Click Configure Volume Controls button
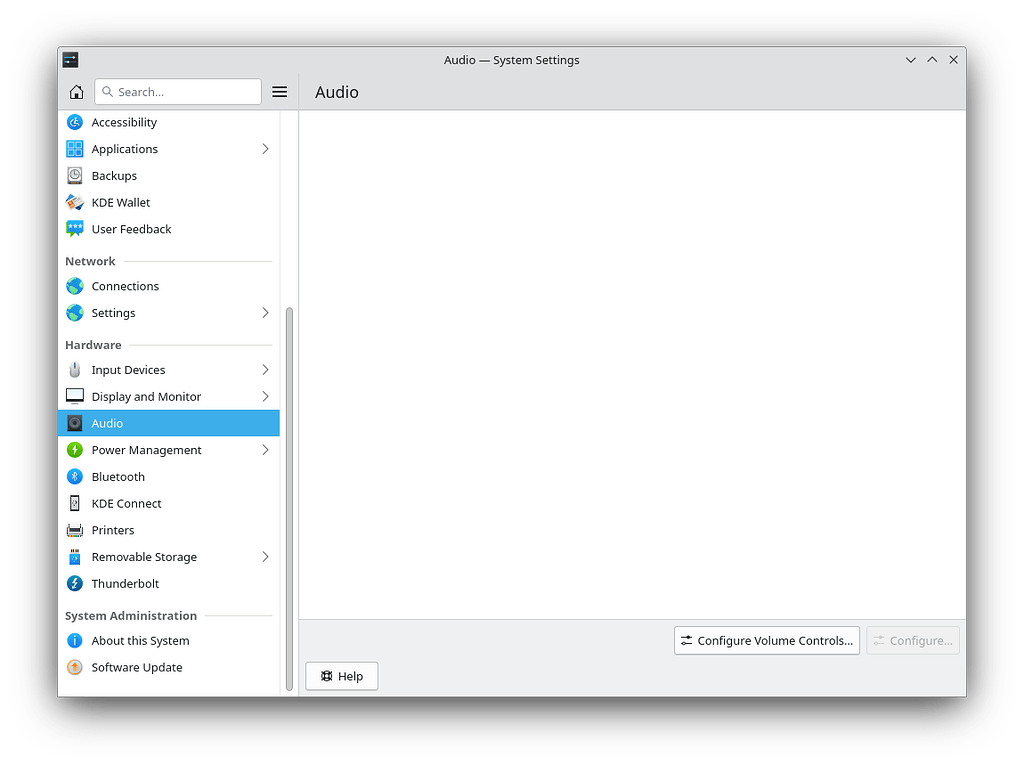This screenshot has height=764, width=1024. click(x=766, y=640)
